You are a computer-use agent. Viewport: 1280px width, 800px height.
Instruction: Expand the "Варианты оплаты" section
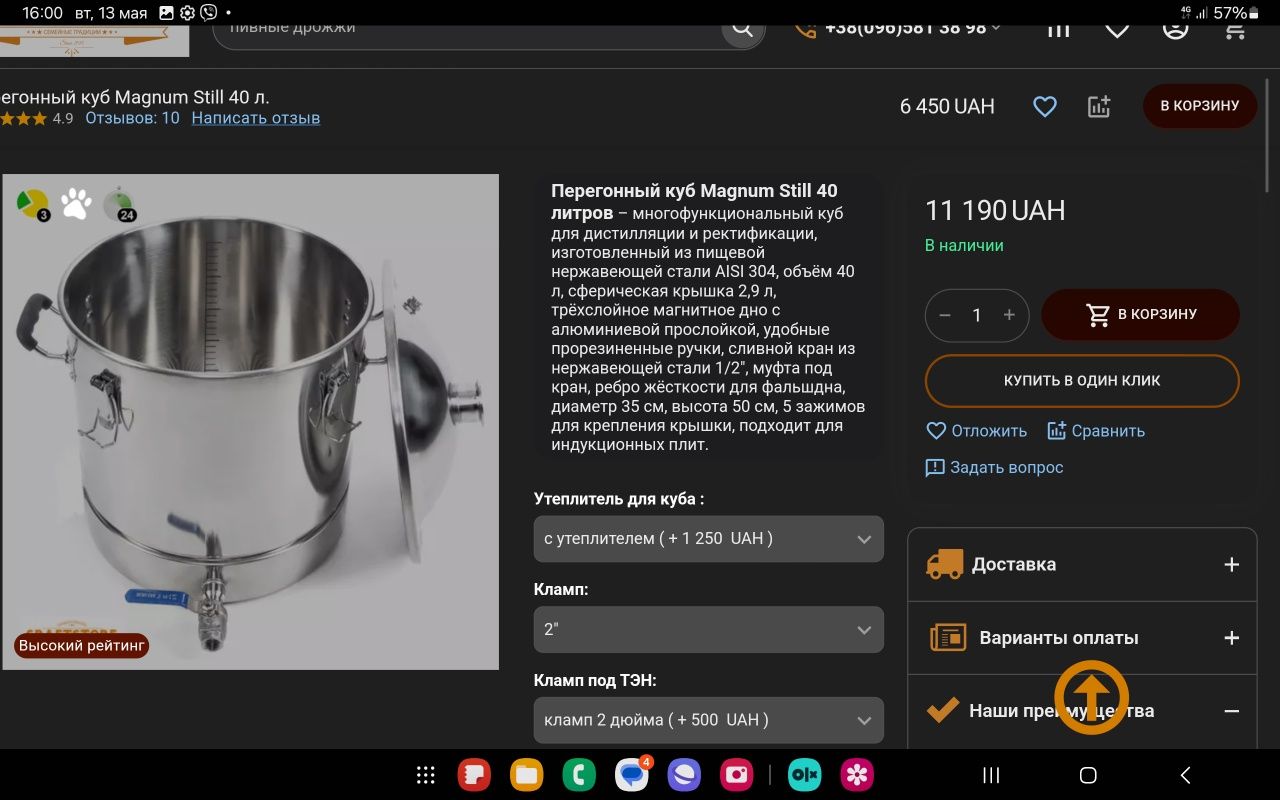(x=1082, y=638)
